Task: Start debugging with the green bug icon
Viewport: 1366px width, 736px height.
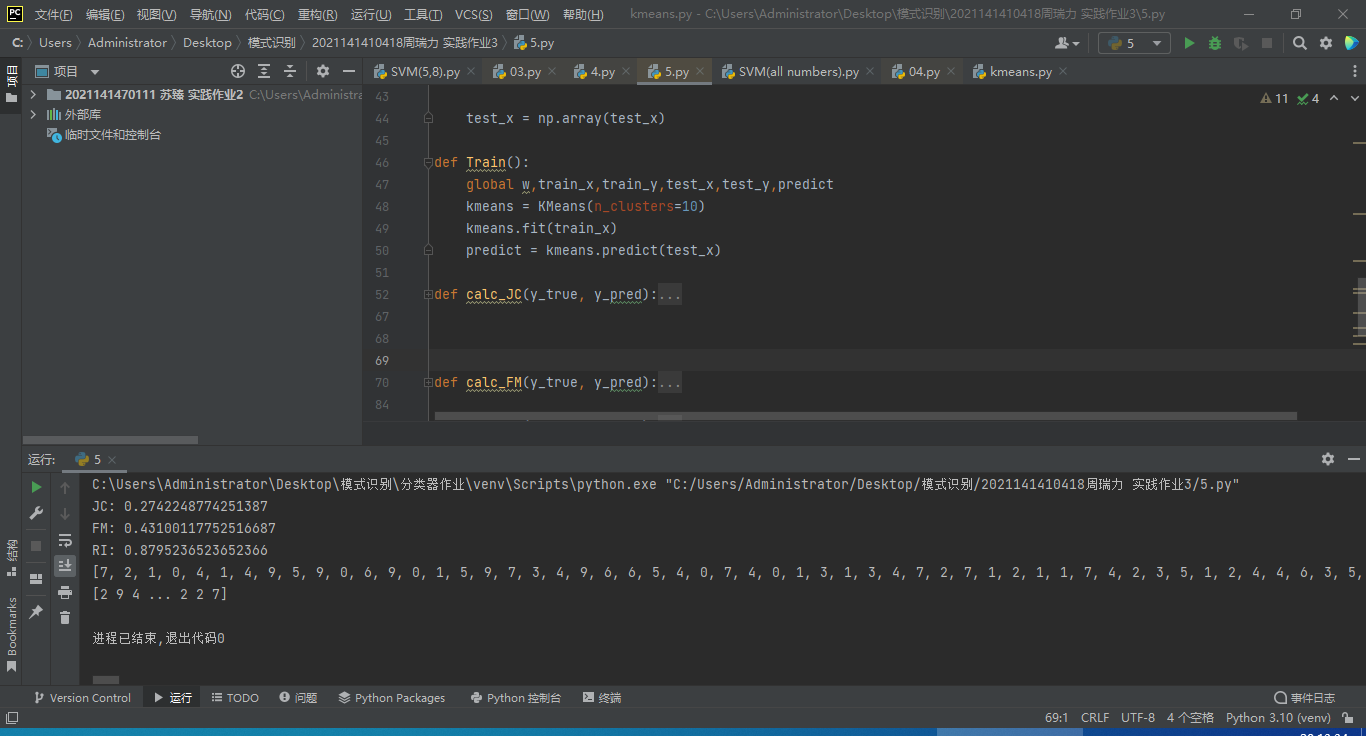Action: [x=1215, y=43]
